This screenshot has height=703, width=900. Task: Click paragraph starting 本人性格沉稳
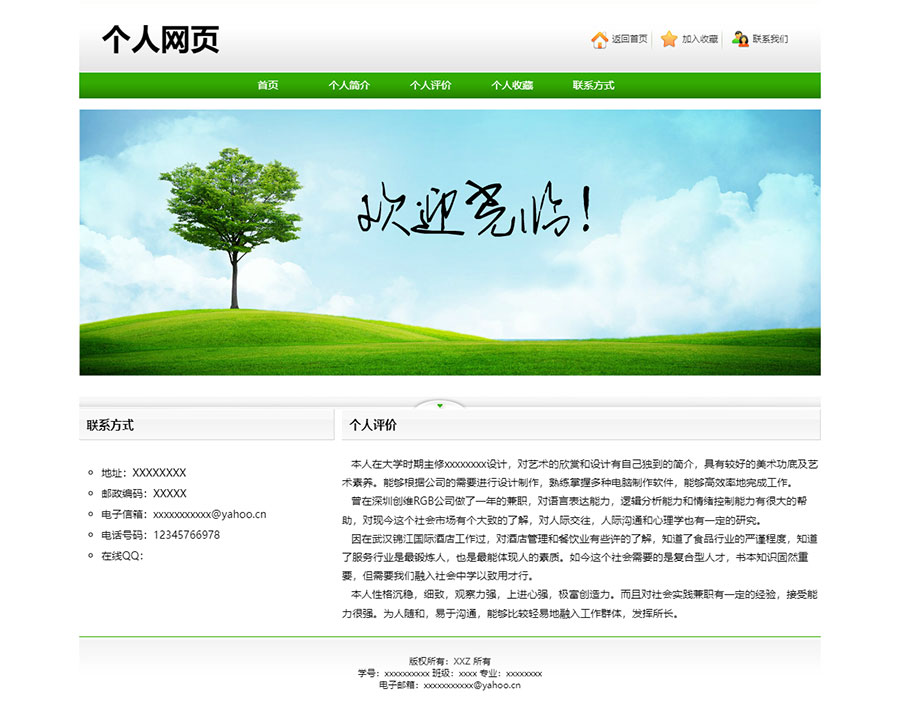tap(580, 604)
